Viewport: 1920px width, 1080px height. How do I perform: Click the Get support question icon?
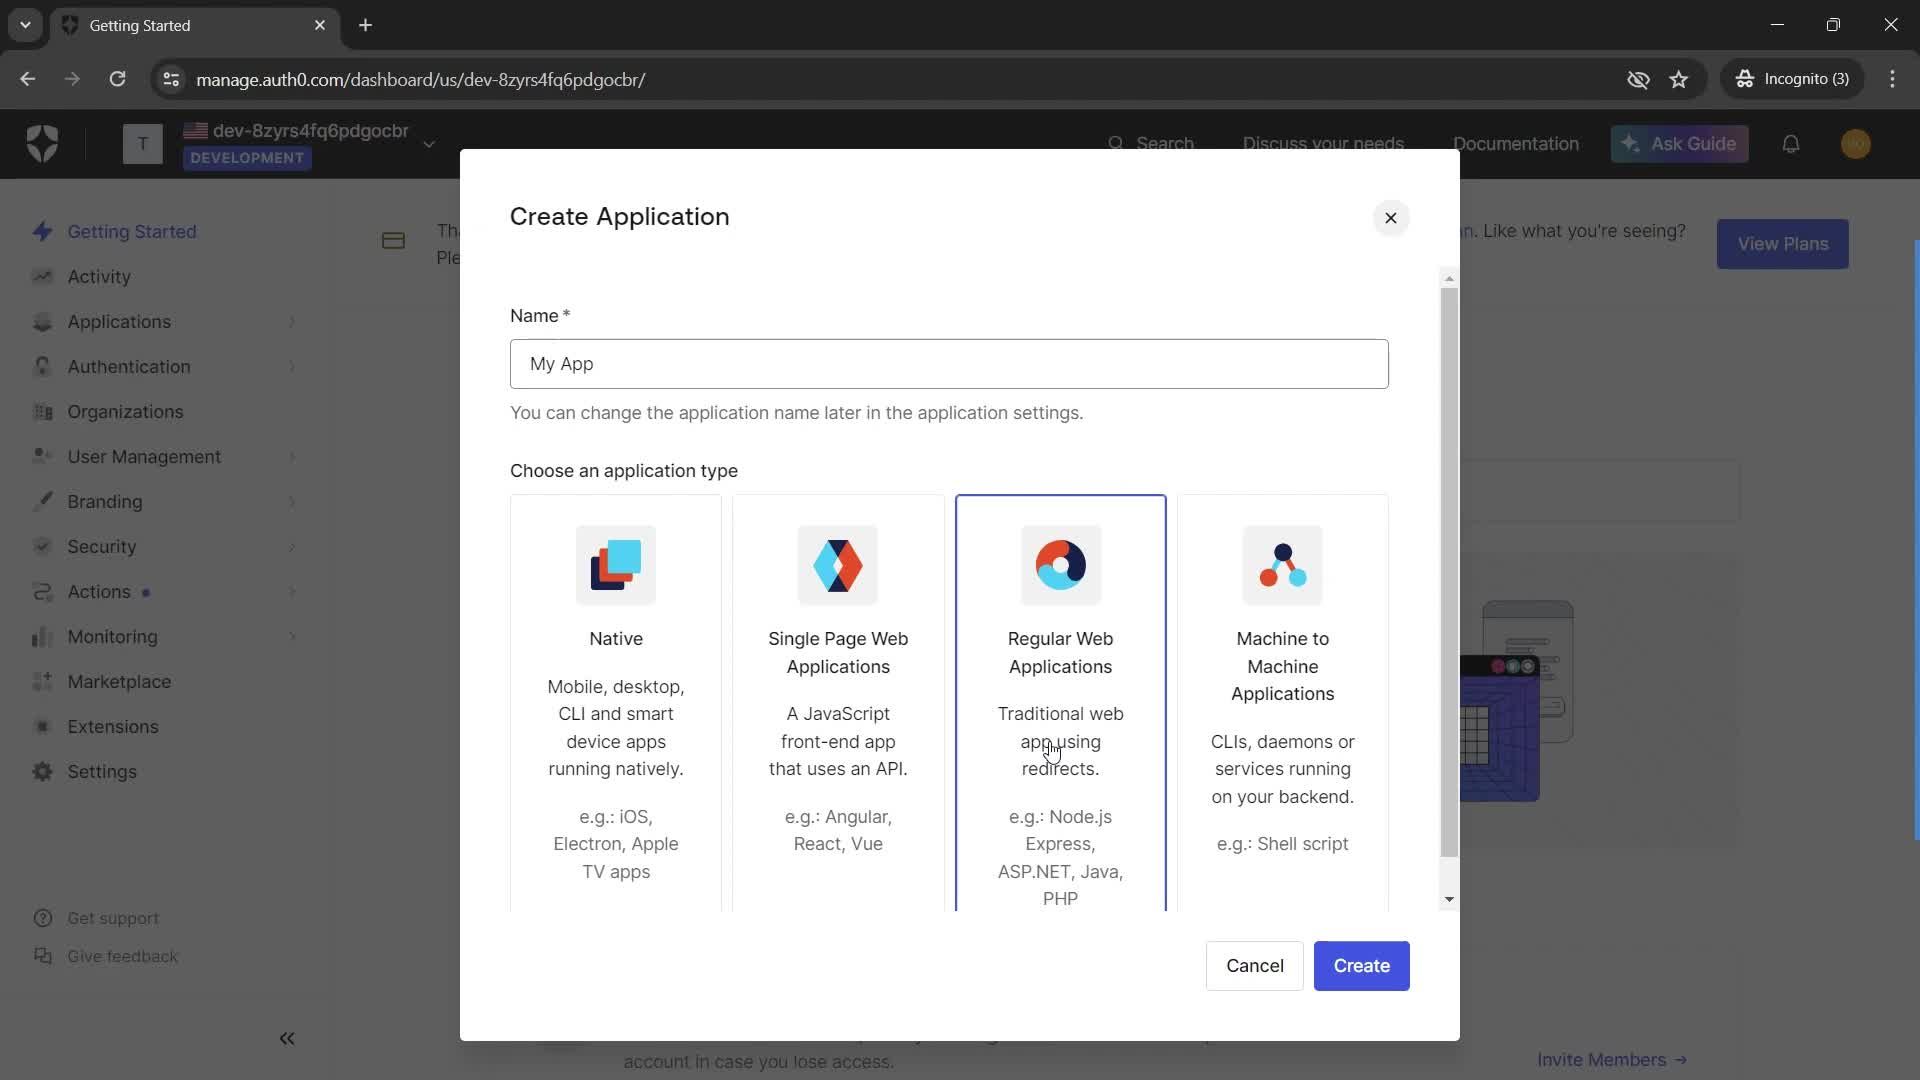coord(43,918)
